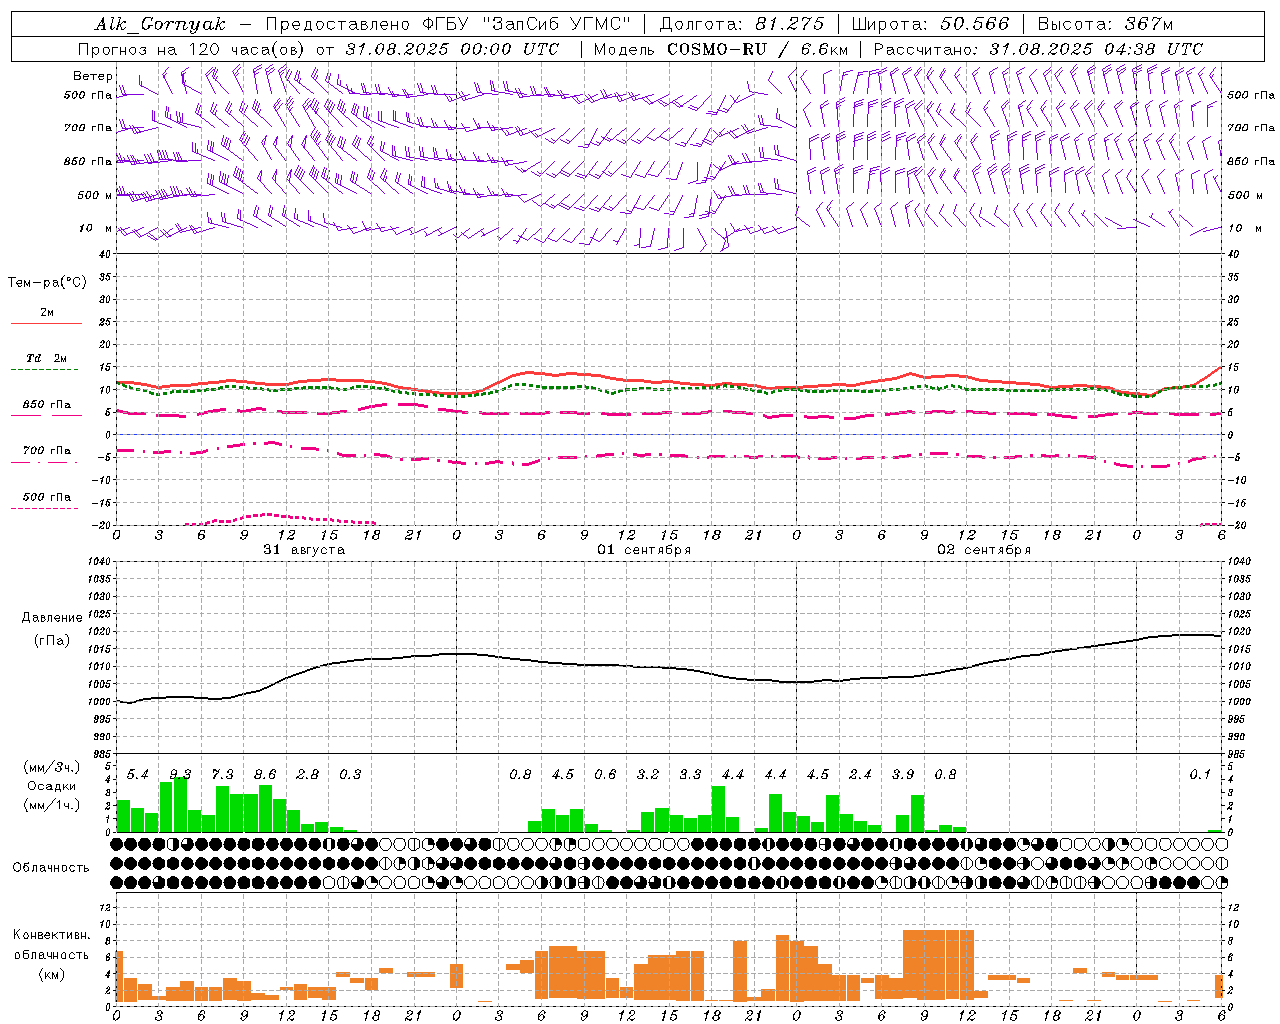
Task: Click the "(мм/3ч.)" unit label
Action: click(x=51, y=768)
